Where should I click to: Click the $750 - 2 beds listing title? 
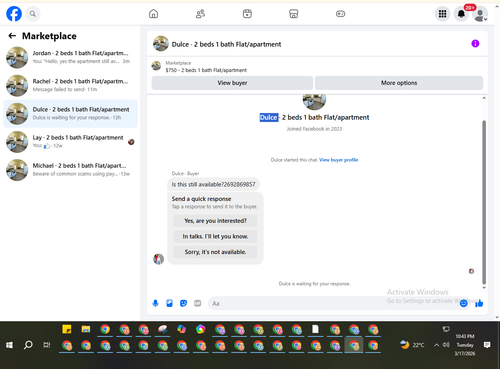[x=206, y=70]
